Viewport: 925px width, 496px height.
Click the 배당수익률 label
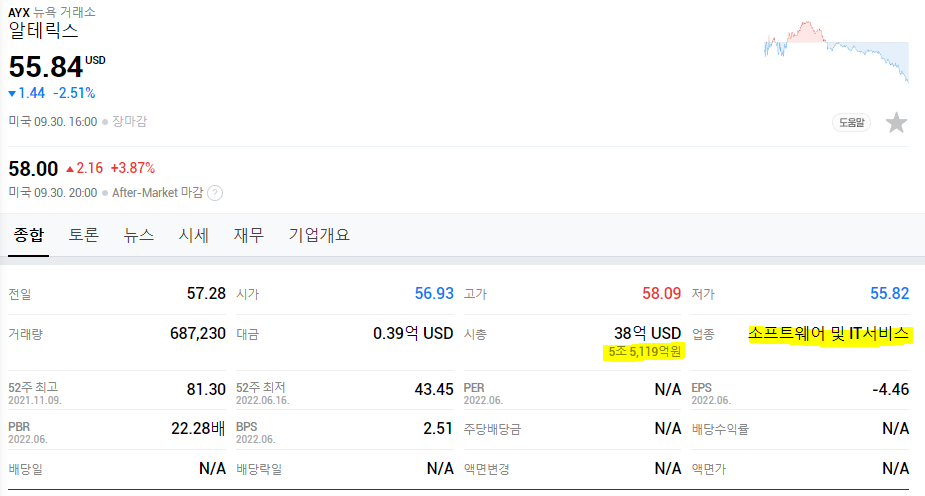point(720,429)
